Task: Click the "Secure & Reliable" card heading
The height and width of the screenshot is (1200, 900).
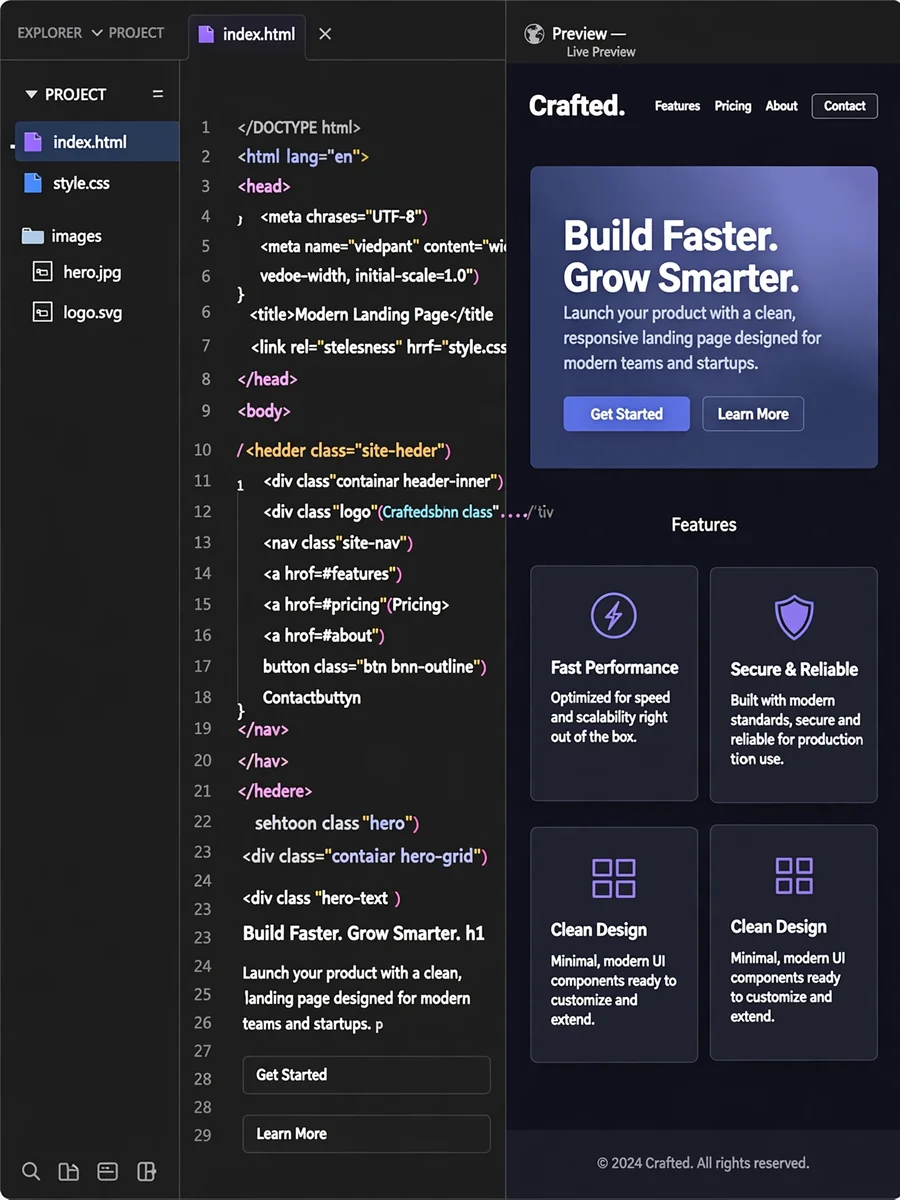Action: coord(794,669)
